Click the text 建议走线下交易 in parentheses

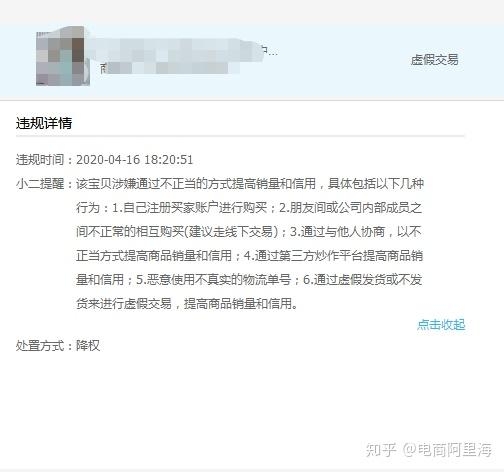[x=231, y=232]
